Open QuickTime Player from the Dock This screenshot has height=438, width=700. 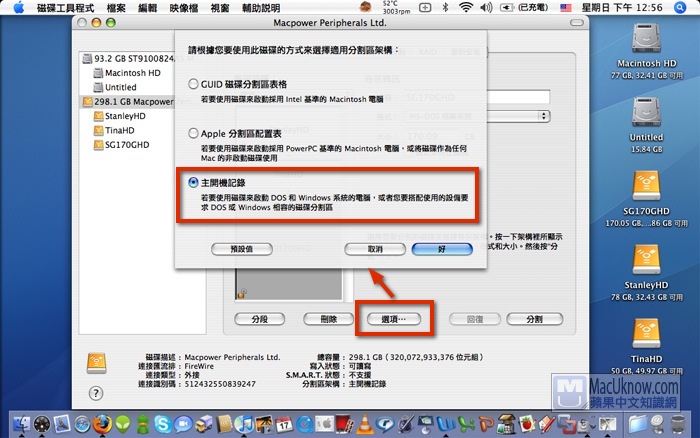point(304,424)
